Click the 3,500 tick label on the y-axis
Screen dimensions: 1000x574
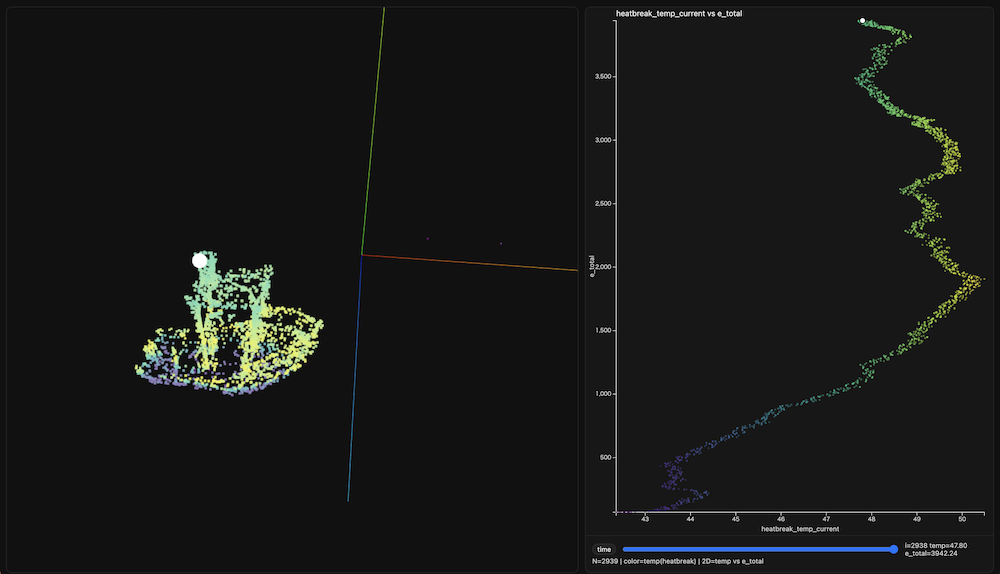[598, 76]
